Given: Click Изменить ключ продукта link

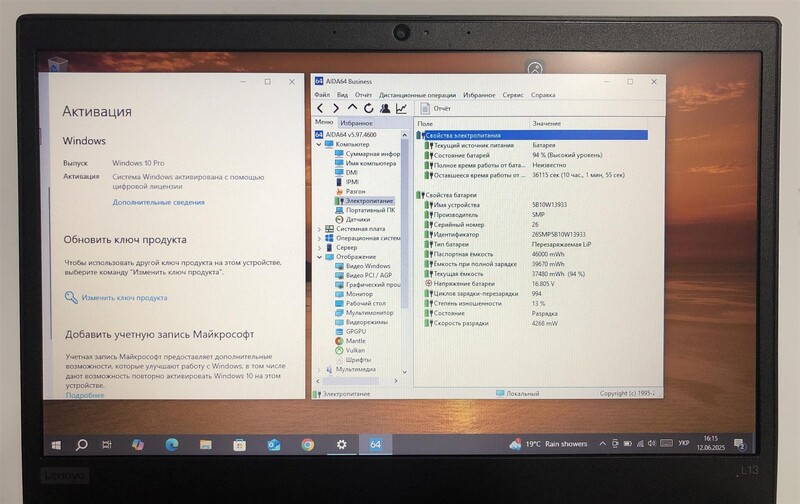Looking at the screenshot, I should pos(124,298).
